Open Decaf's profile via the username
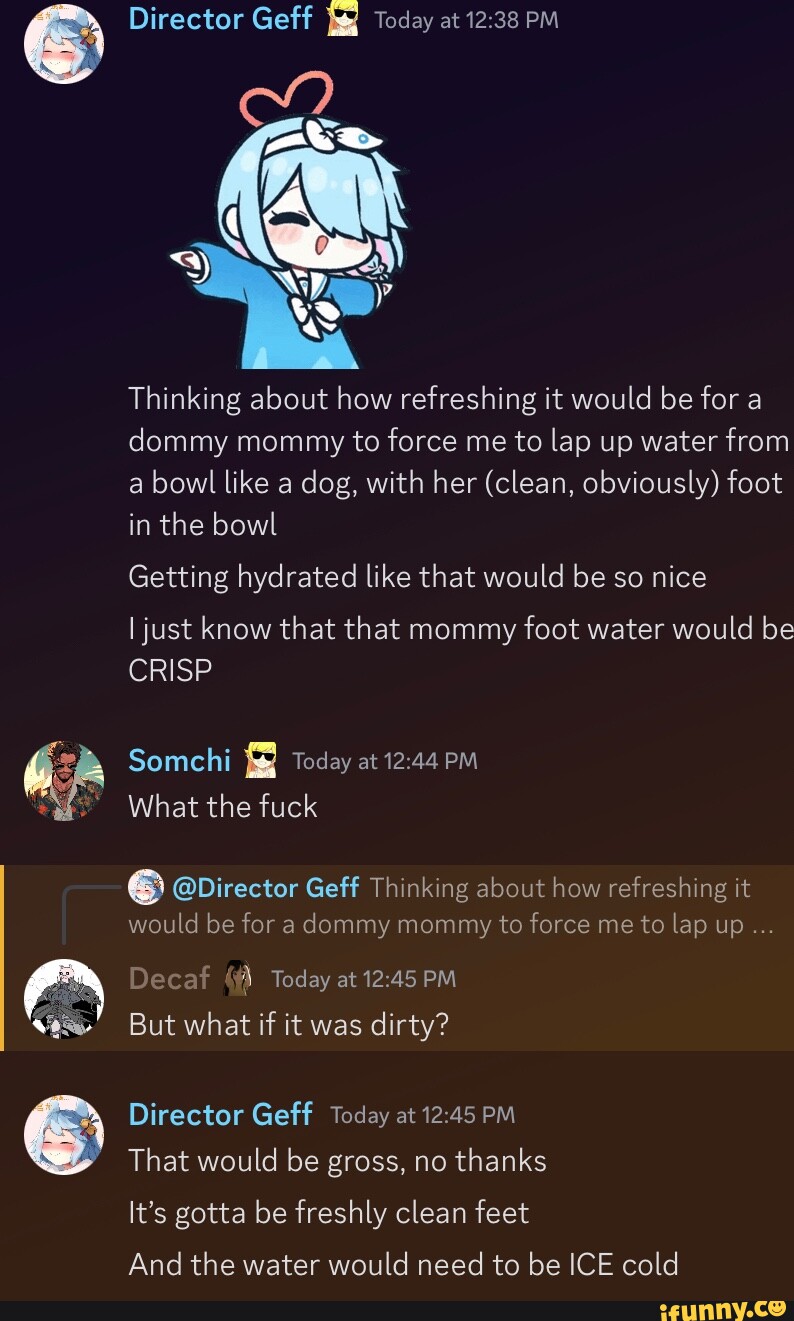794x1321 pixels. tap(168, 978)
